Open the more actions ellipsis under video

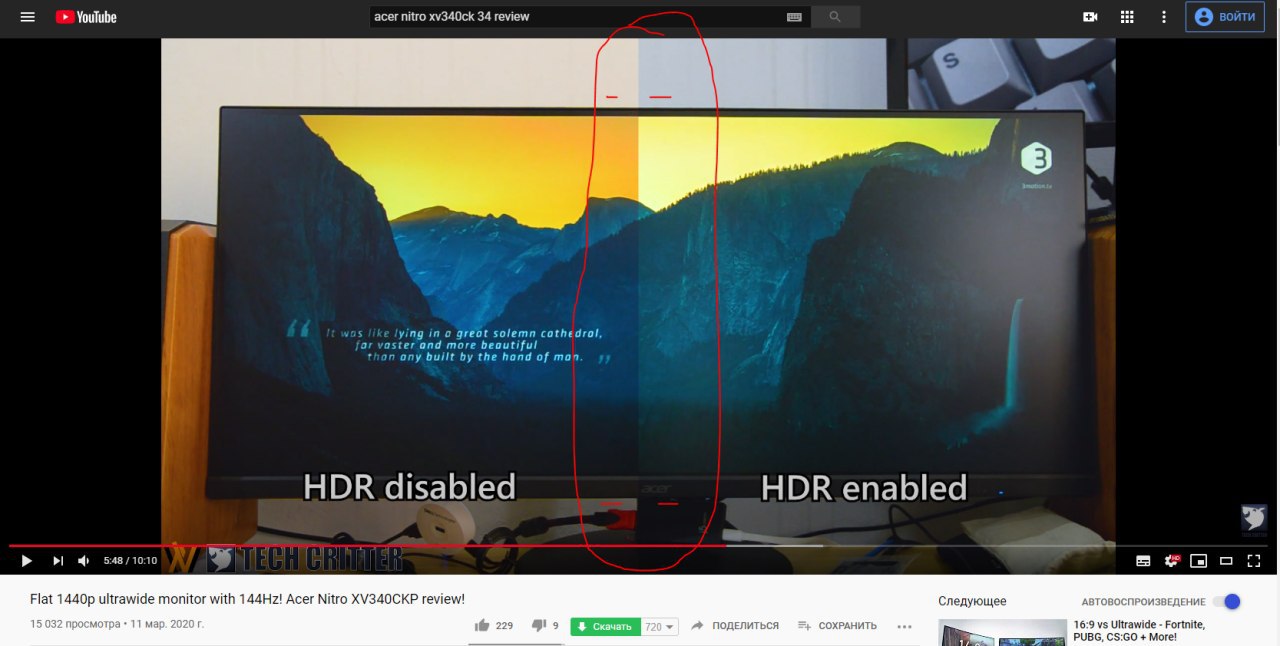point(905,627)
